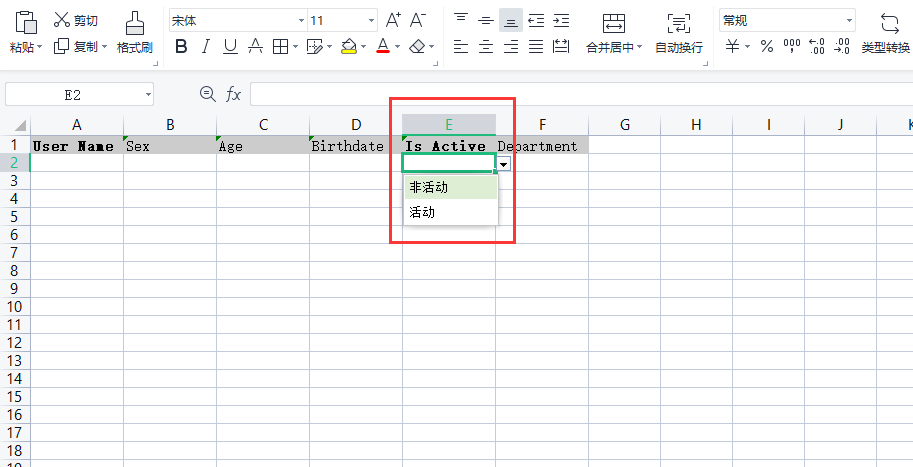Toggle Bold formatting
This screenshot has height=467, width=913.
181,47
